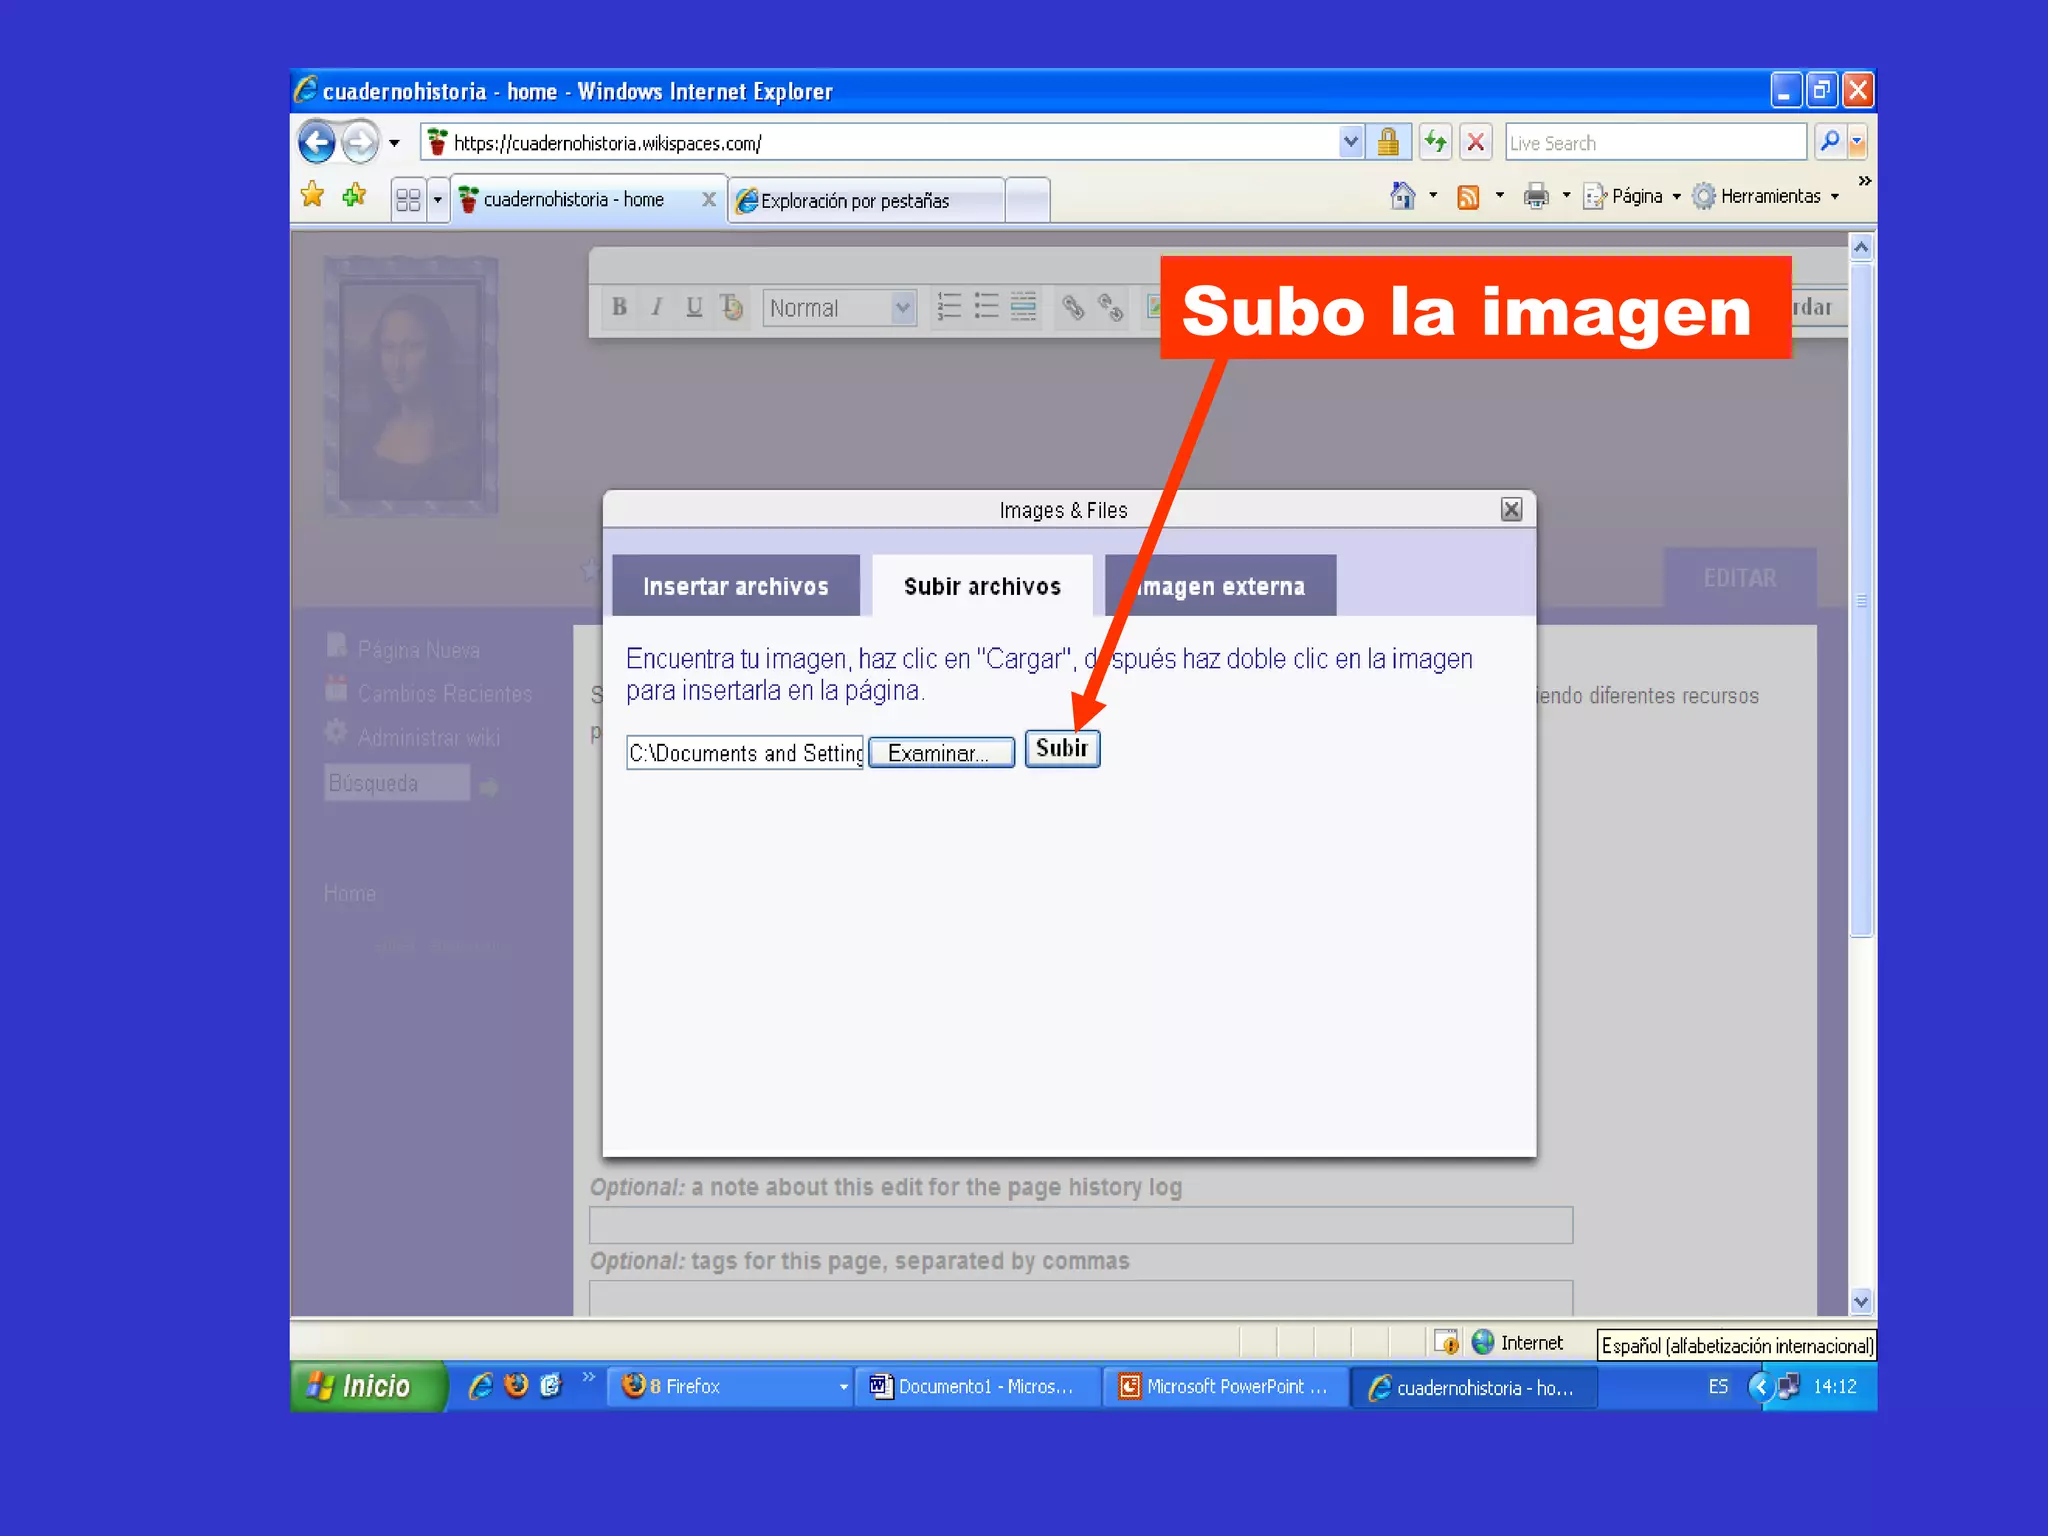Click the edit note history input
The width and height of the screenshot is (2048, 1536).
[x=1080, y=1225]
